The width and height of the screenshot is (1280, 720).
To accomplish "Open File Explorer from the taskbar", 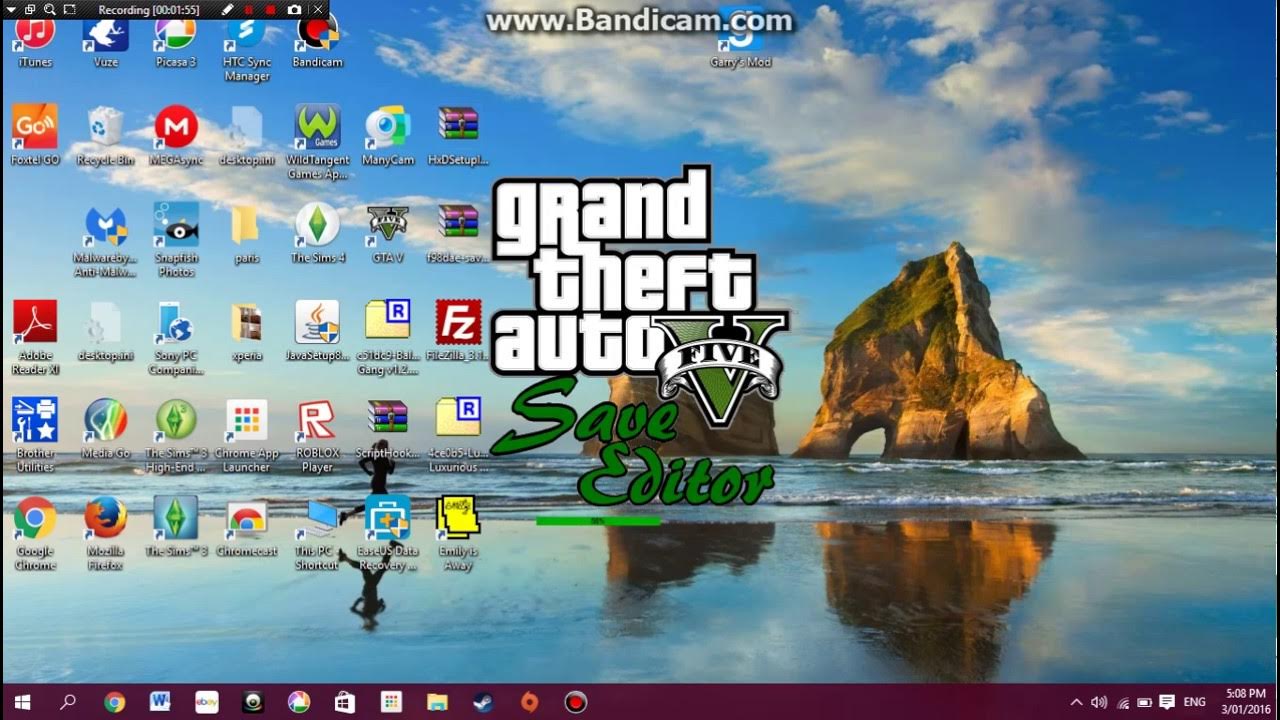I will [x=437, y=702].
